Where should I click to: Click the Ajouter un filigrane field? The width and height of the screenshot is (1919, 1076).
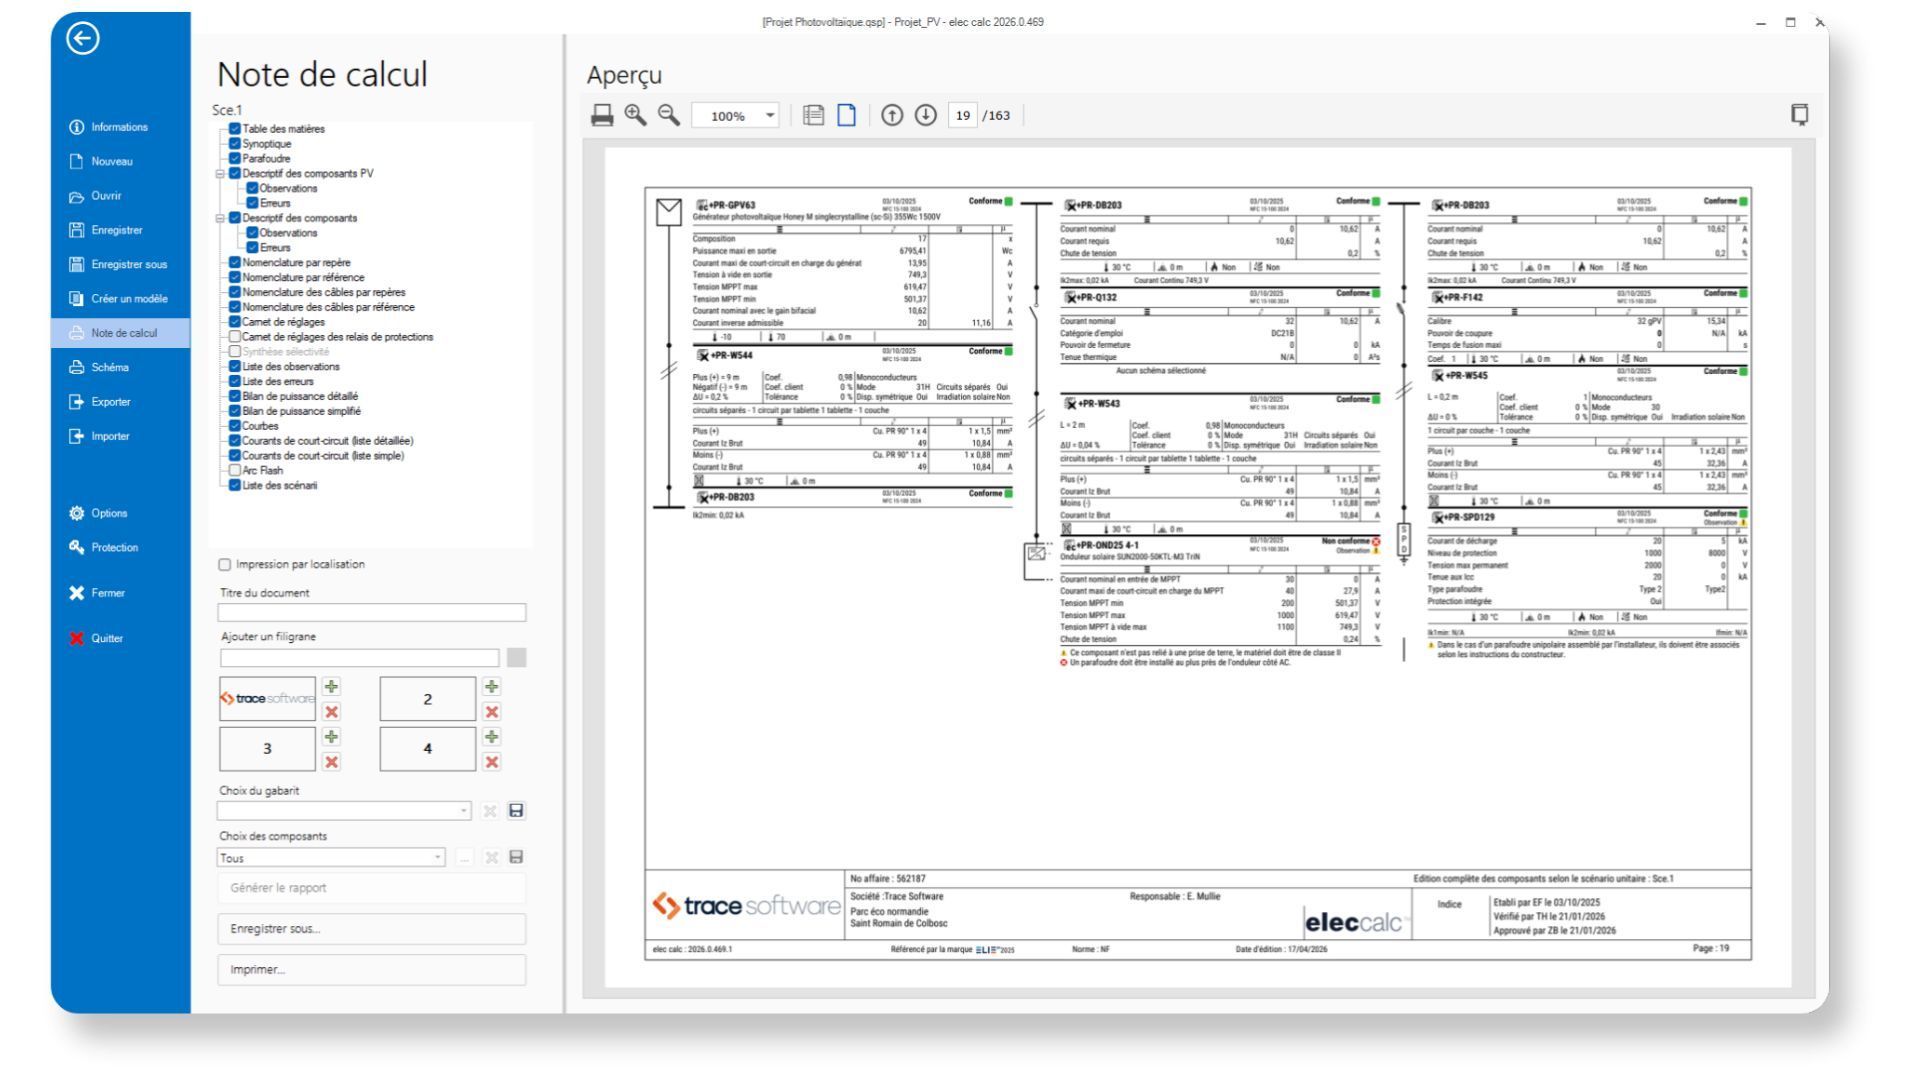coord(359,658)
